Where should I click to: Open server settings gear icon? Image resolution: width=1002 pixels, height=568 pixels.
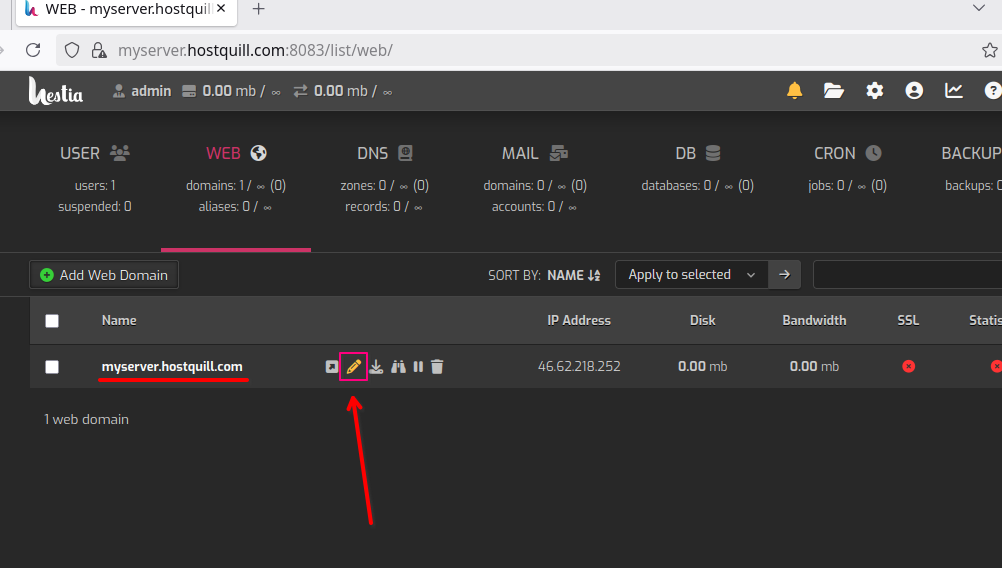[x=875, y=91]
